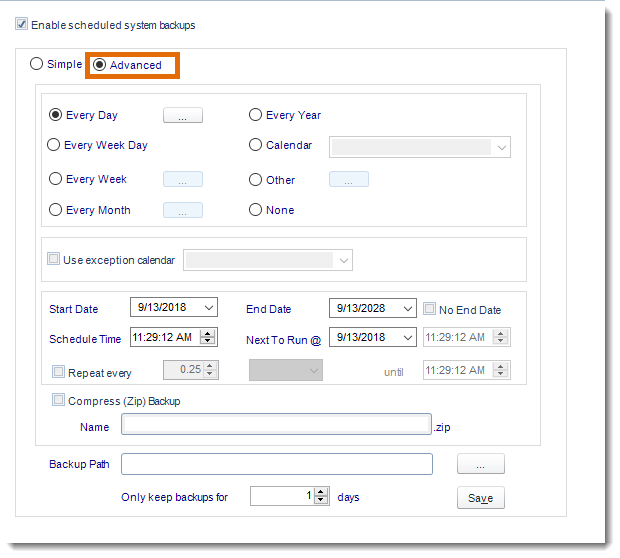
Task: Decrease Schedule Time with down arrow
Action: 208,342
